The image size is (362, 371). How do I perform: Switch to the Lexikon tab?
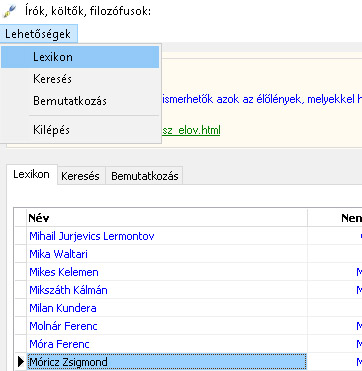click(32, 174)
